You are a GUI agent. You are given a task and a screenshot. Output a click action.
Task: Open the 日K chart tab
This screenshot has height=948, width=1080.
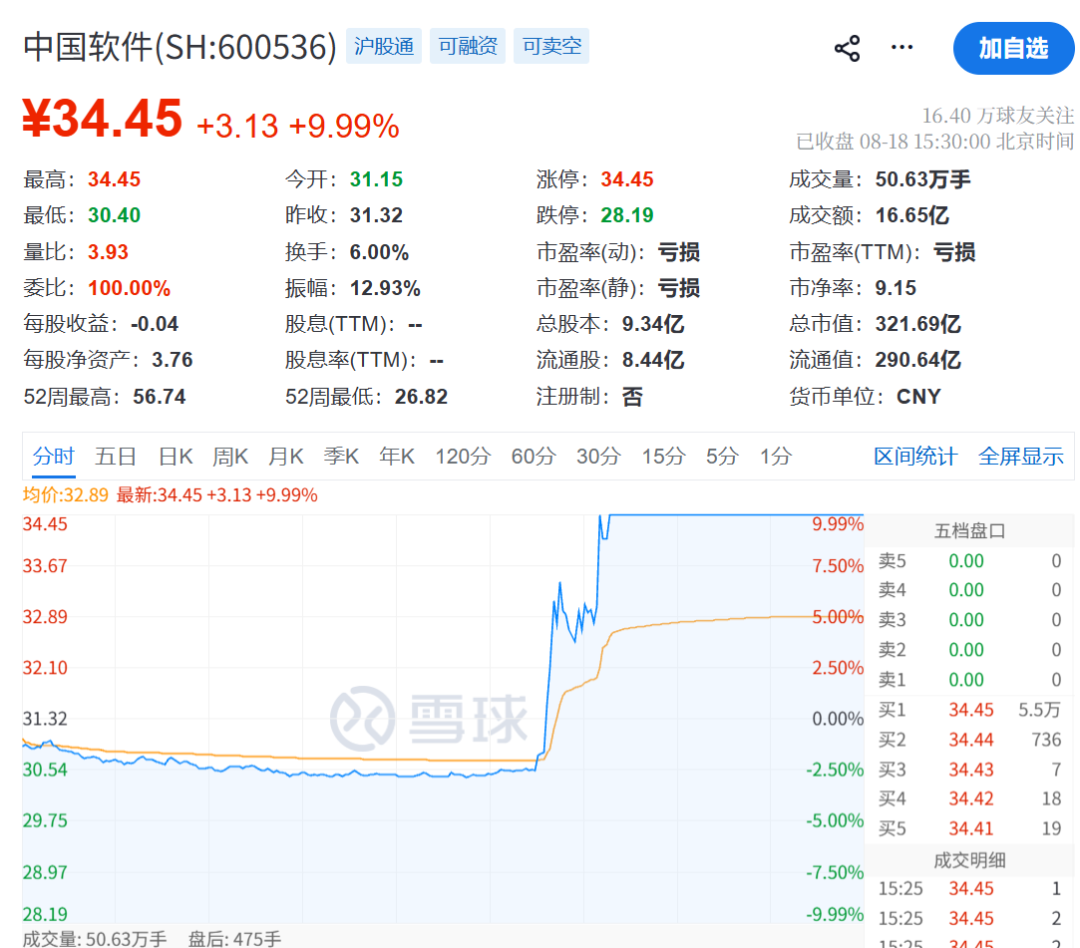(175, 456)
